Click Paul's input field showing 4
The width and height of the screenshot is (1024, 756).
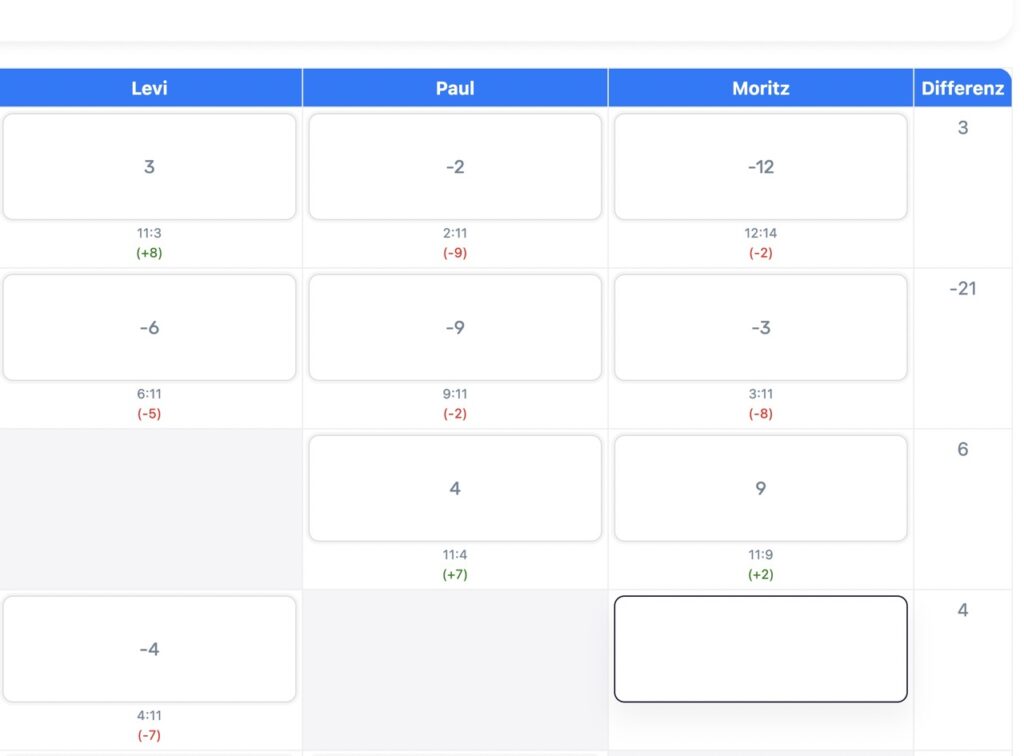click(x=455, y=489)
